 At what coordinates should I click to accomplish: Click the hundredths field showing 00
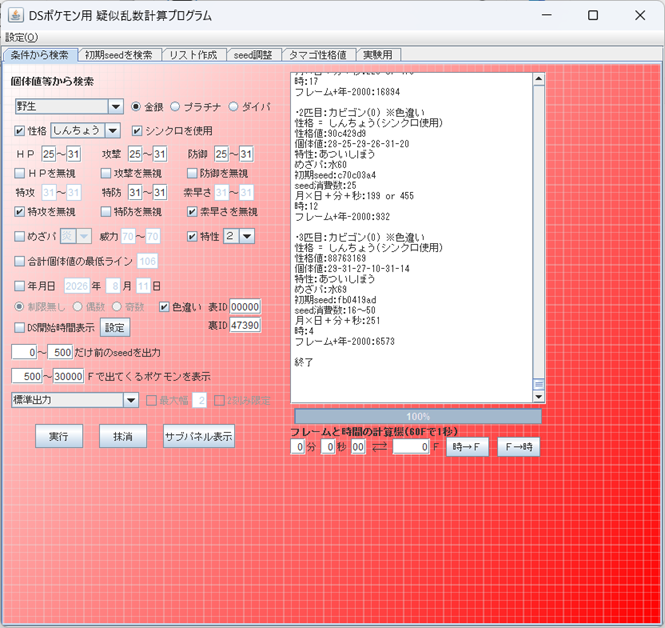coord(358,447)
